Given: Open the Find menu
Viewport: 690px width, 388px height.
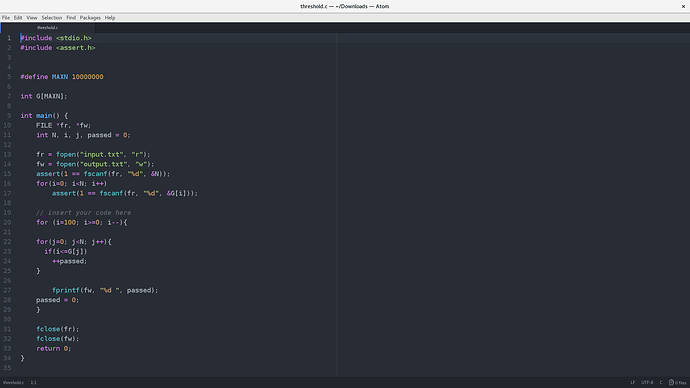Looking at the screenshot, I should click(71, 18).
